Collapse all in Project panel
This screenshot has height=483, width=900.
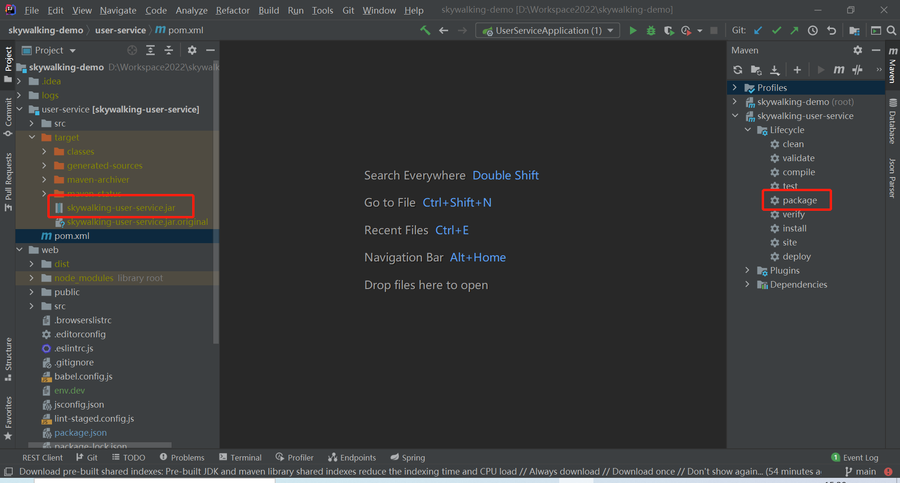coord(169,51)
